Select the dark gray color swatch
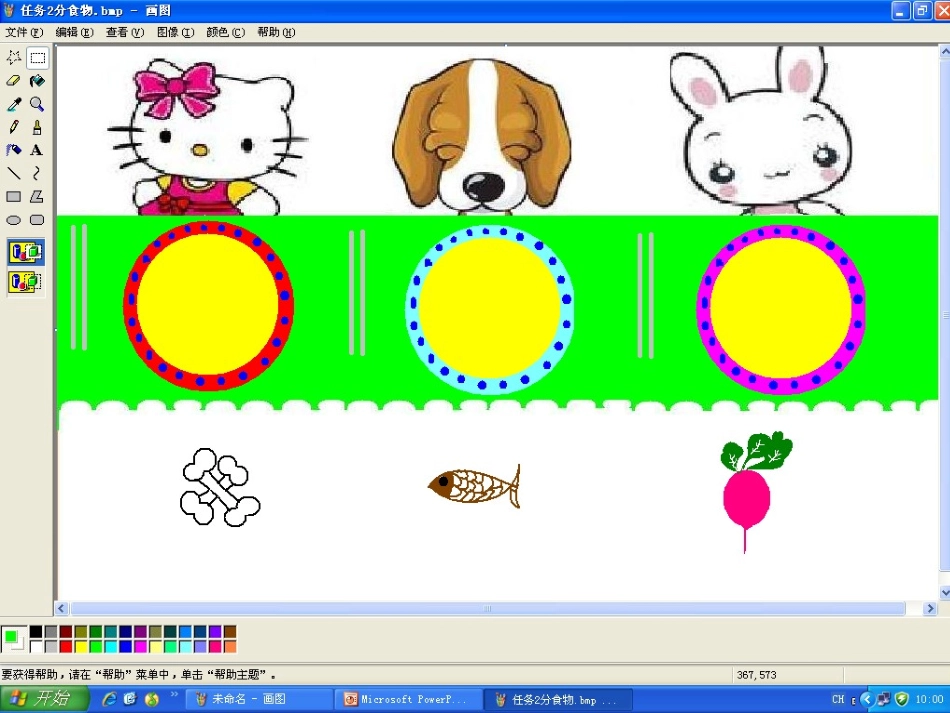 pyautogui.click(x=51, y=632)
